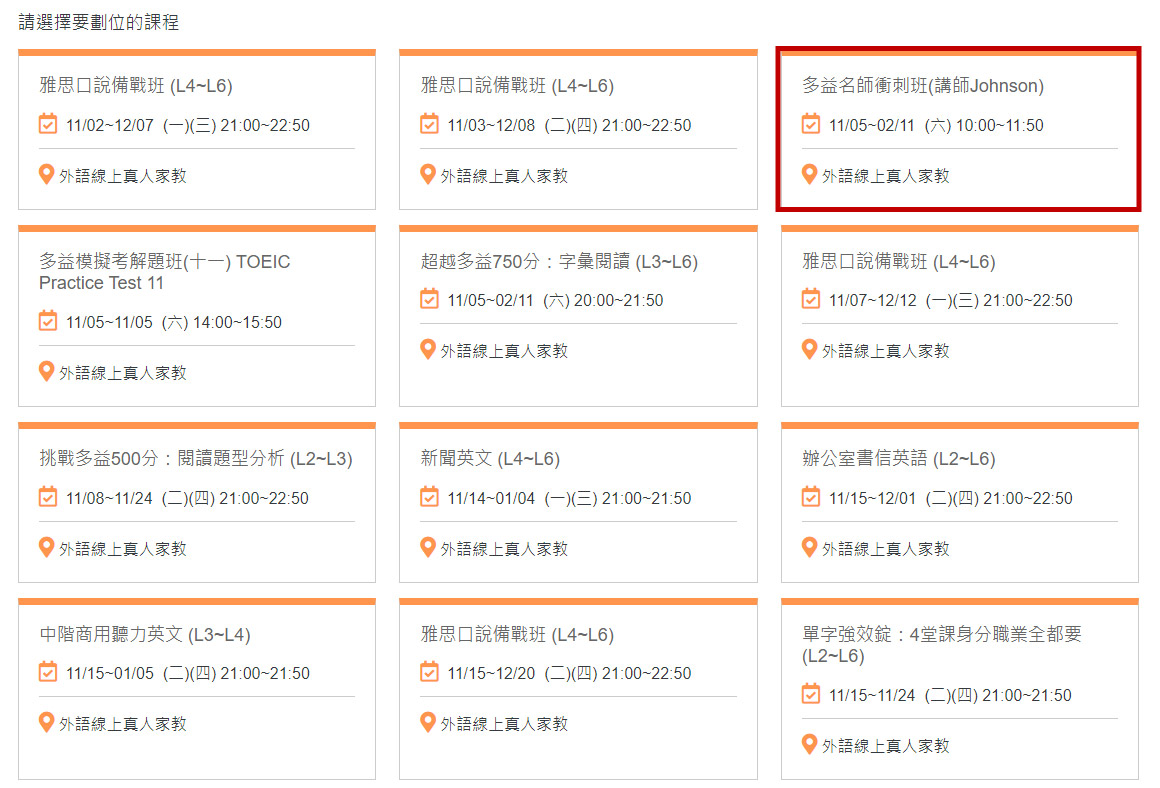This screenshot has width=1160, height=788.
Task: Click 外語線上真人家教 text in 單字強效錠 card
Action: click(x=886, y=745)
